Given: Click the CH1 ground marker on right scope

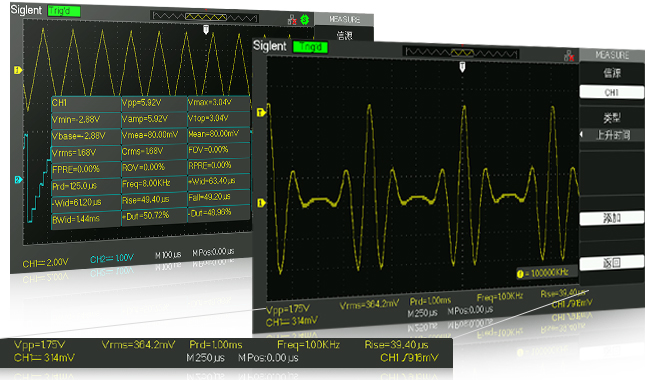Looking at the screenshot, I should pos(261,203).
